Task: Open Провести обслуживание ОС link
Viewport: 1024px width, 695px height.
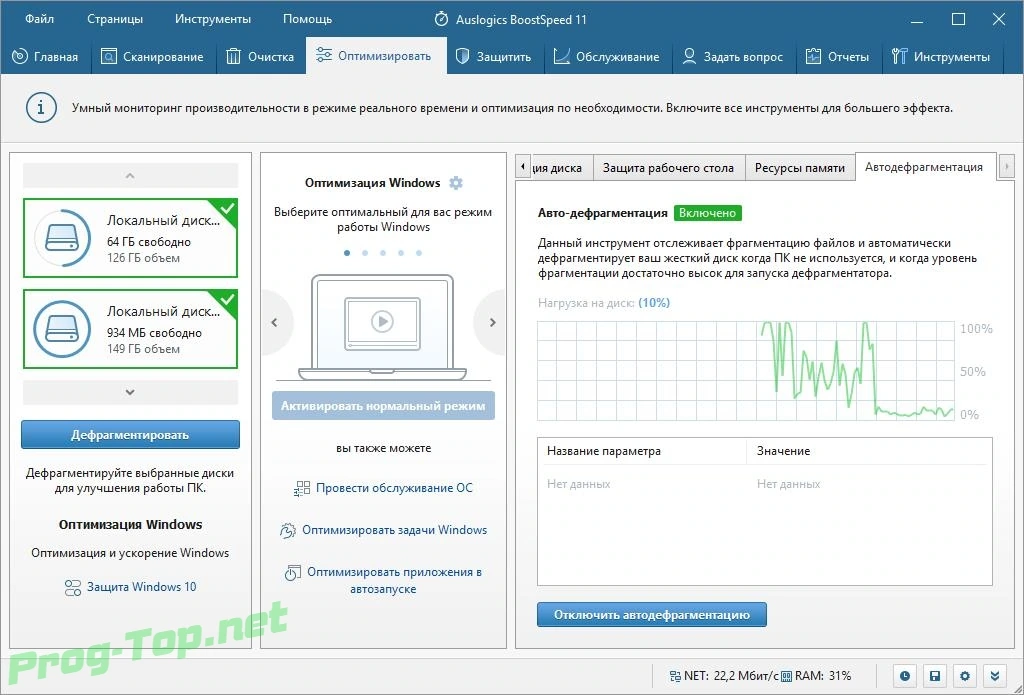Action: click(x=394, y=488)
